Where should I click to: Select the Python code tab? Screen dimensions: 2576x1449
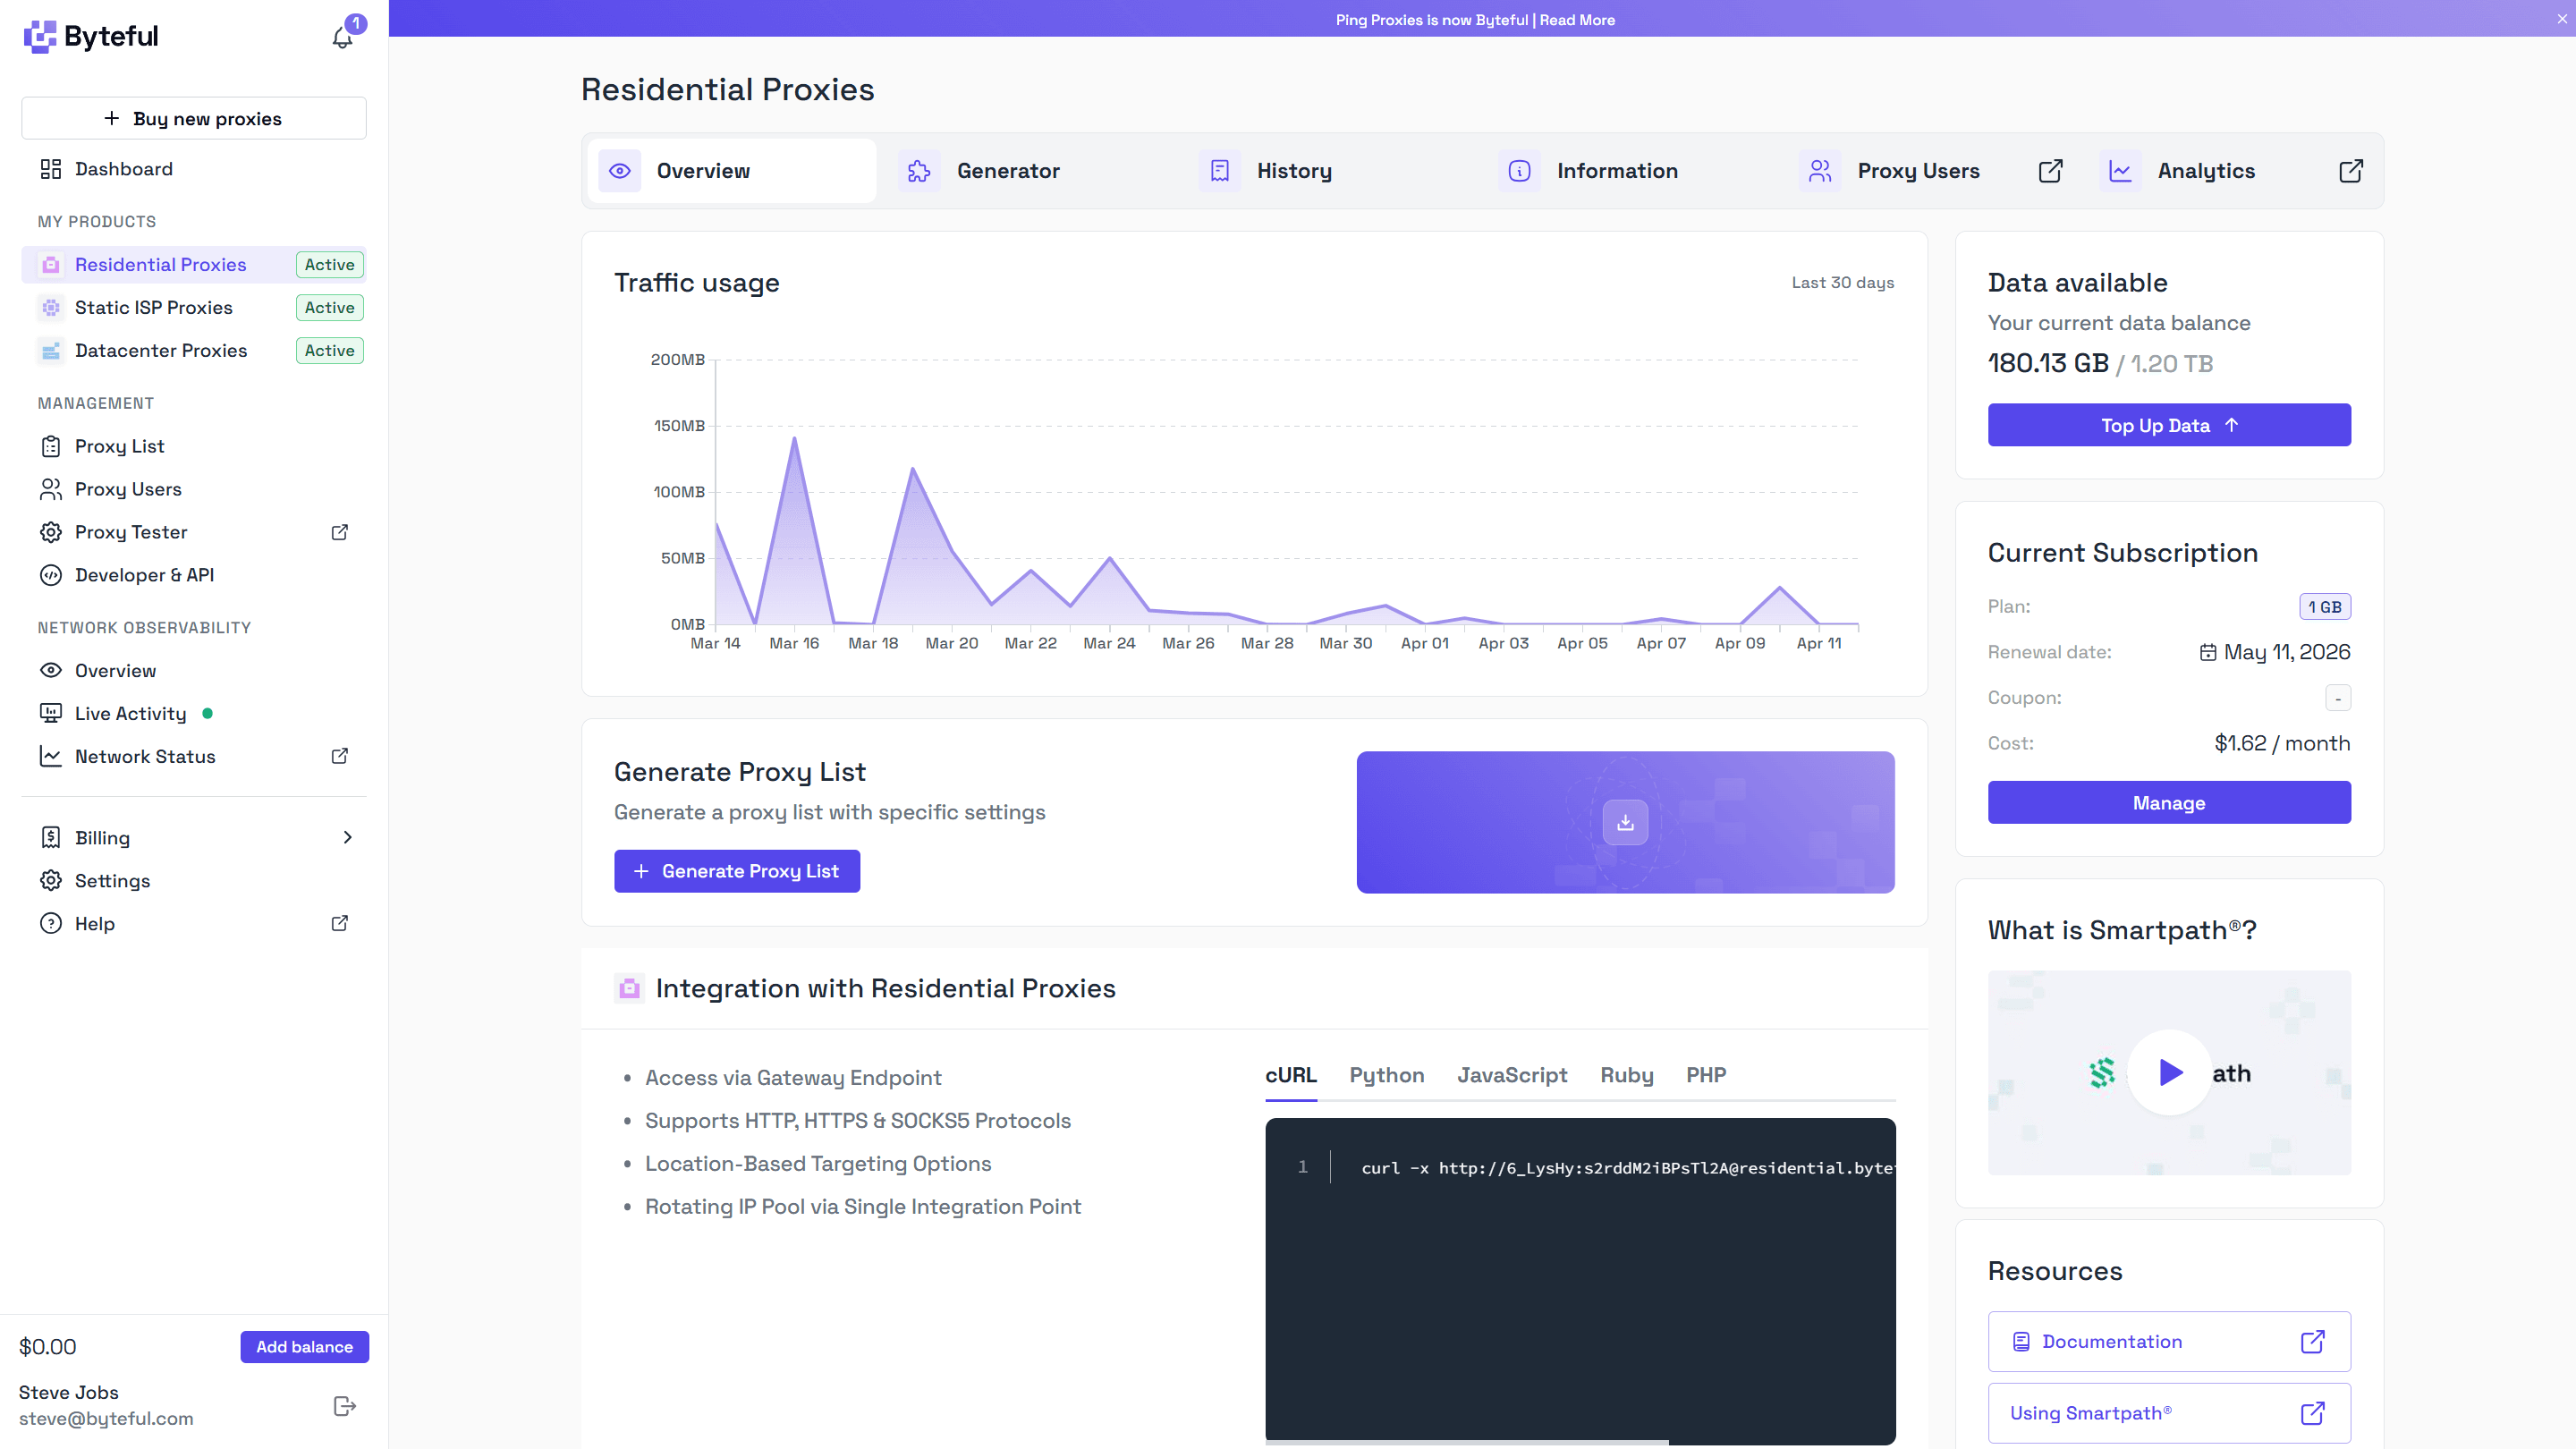[1386, 1075]
